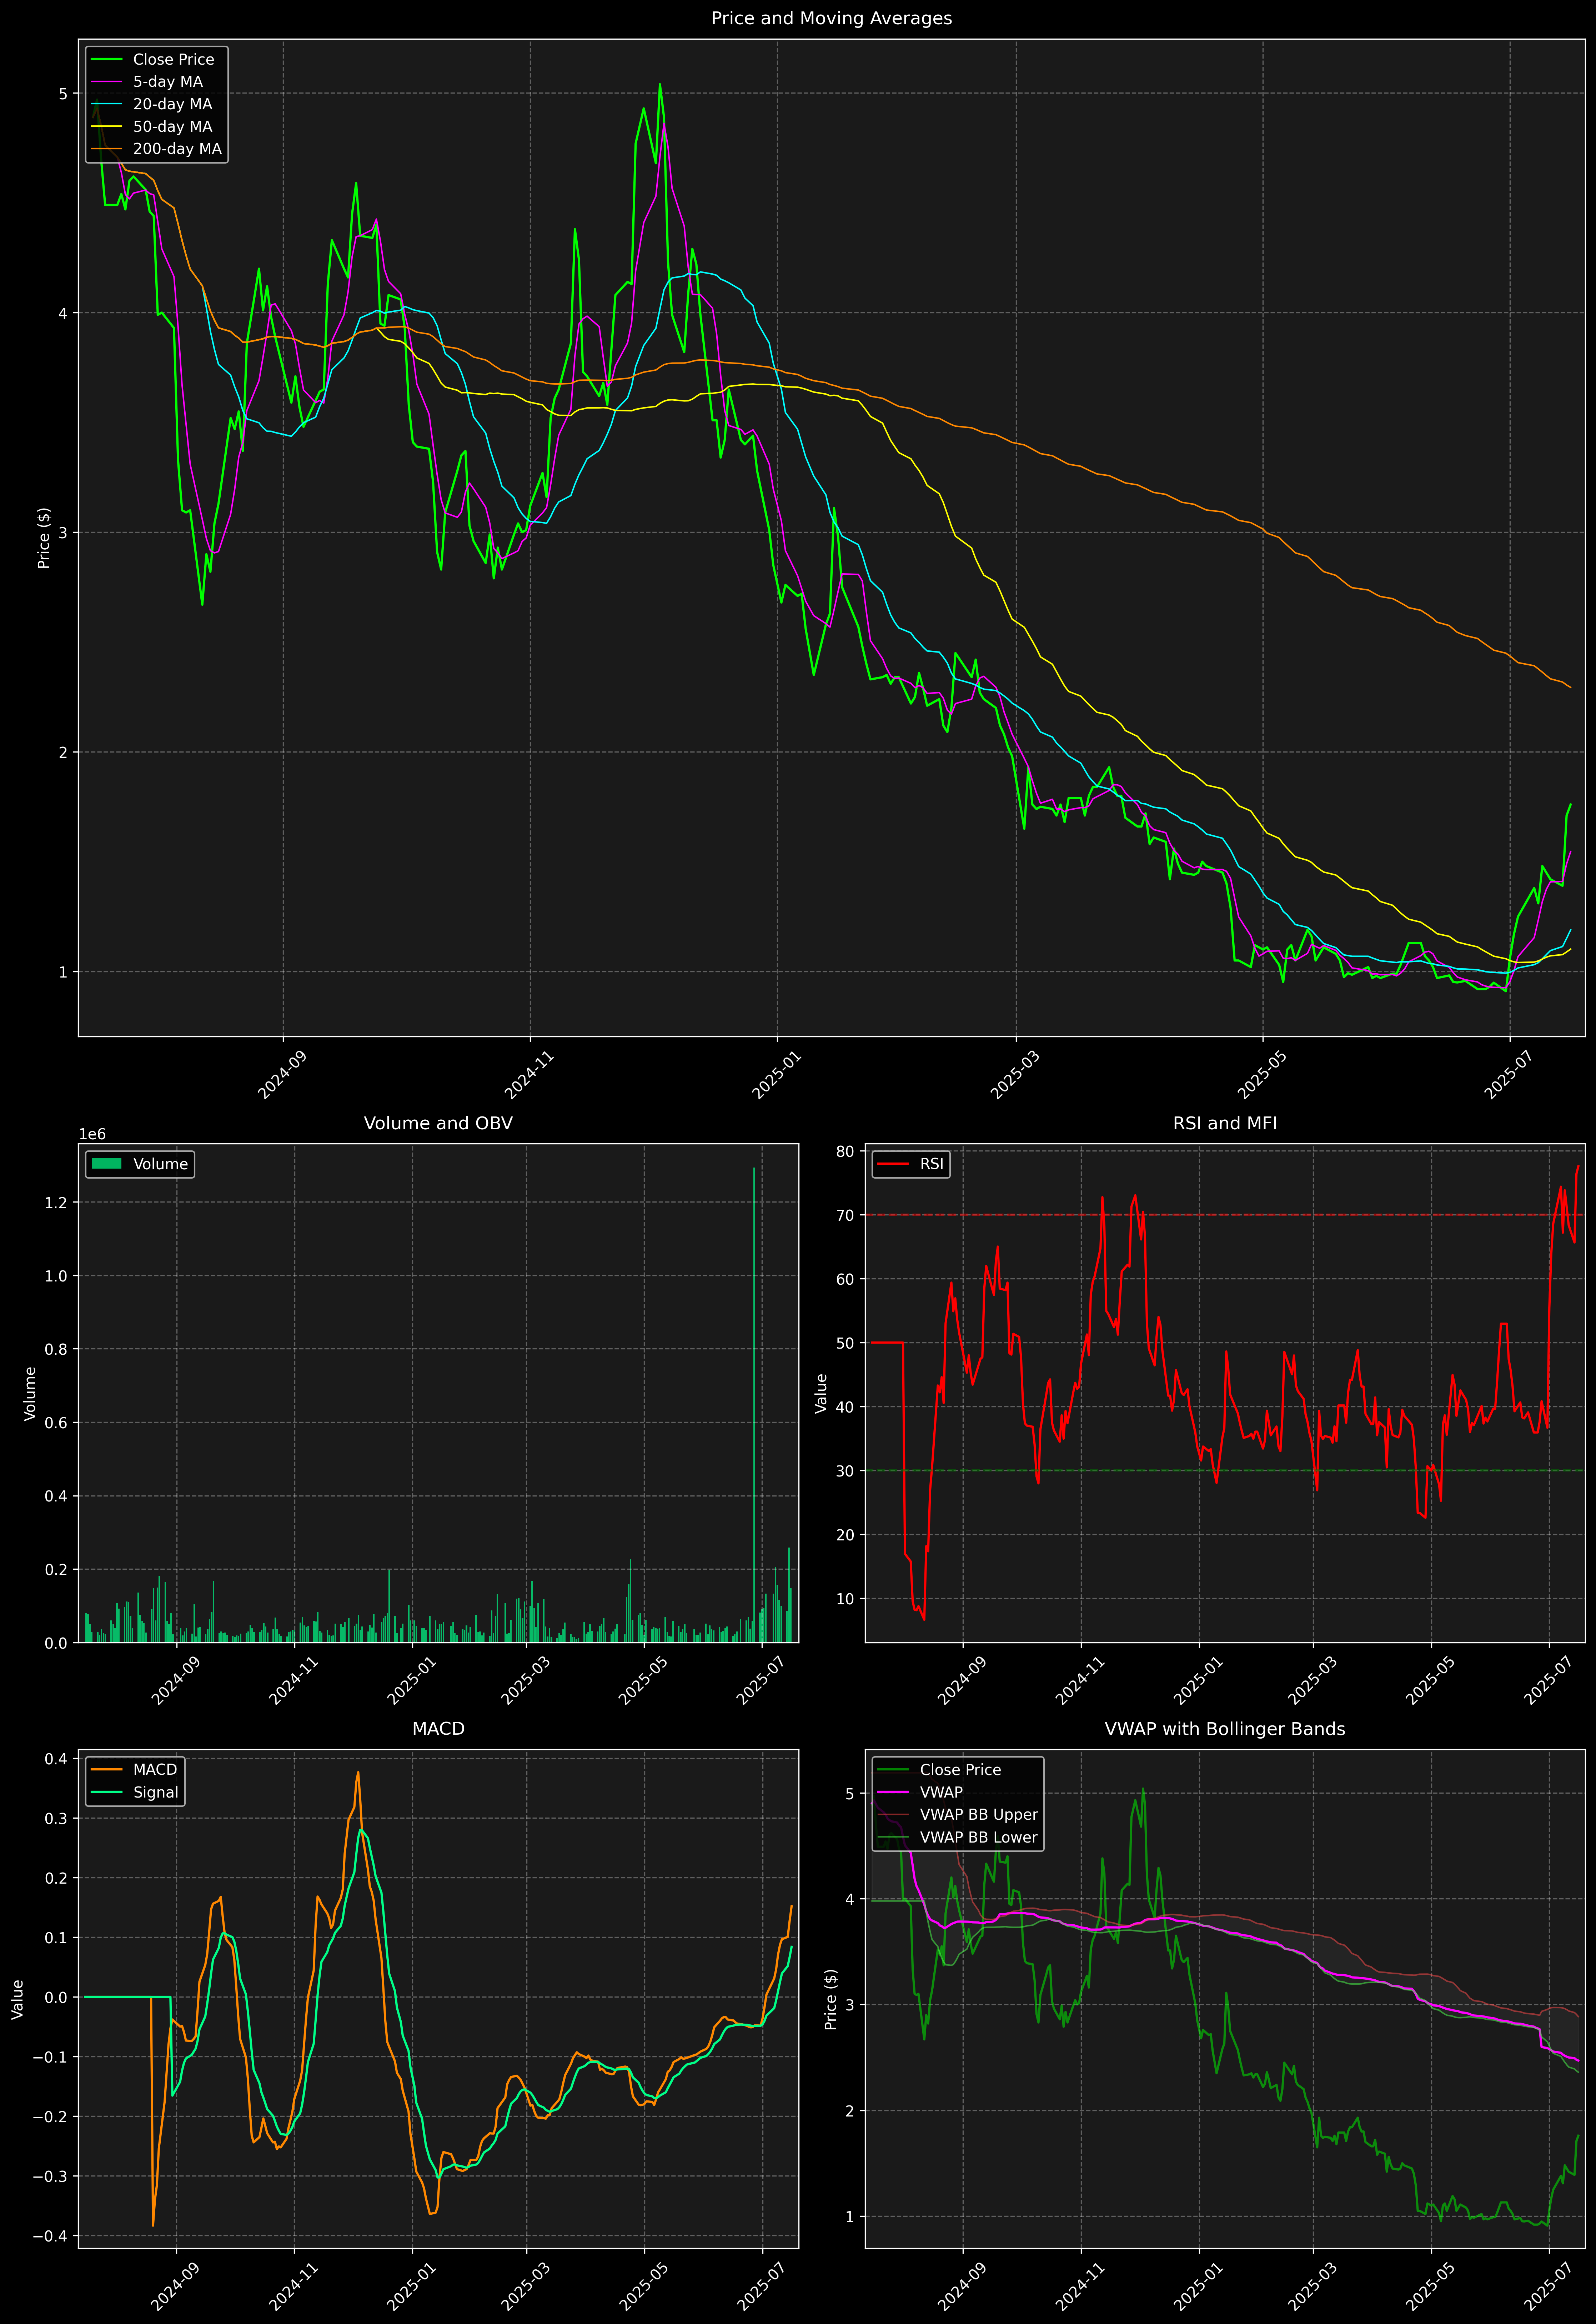The image size is (1596, 2324).
Task: Click the 'Price ($)' y-axis label of the VWAP chart
Action: [831, 1999]
